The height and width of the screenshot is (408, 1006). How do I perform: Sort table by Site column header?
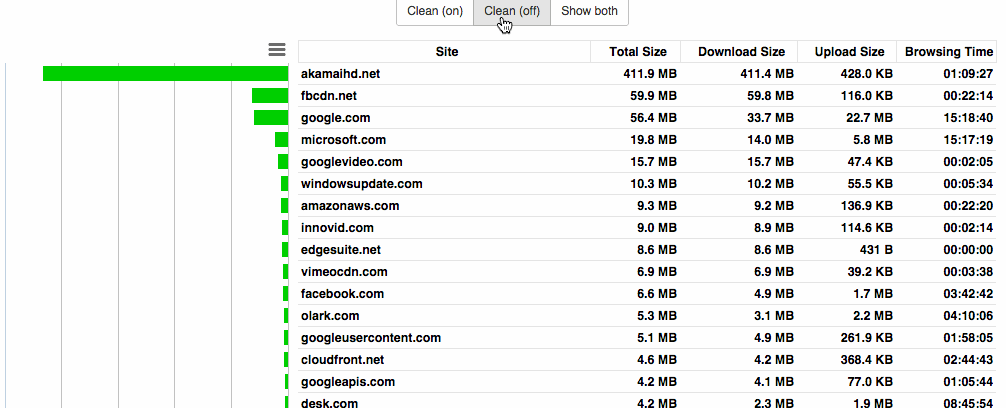point(447,52)
